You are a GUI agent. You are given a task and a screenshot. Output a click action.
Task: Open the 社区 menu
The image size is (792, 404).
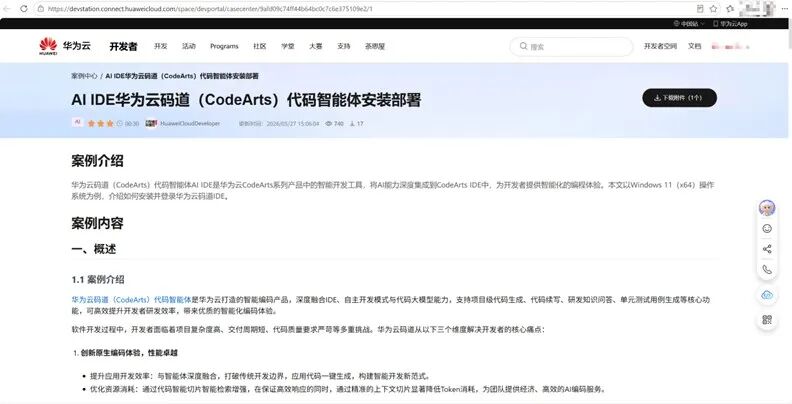click(x=260, y=46)
